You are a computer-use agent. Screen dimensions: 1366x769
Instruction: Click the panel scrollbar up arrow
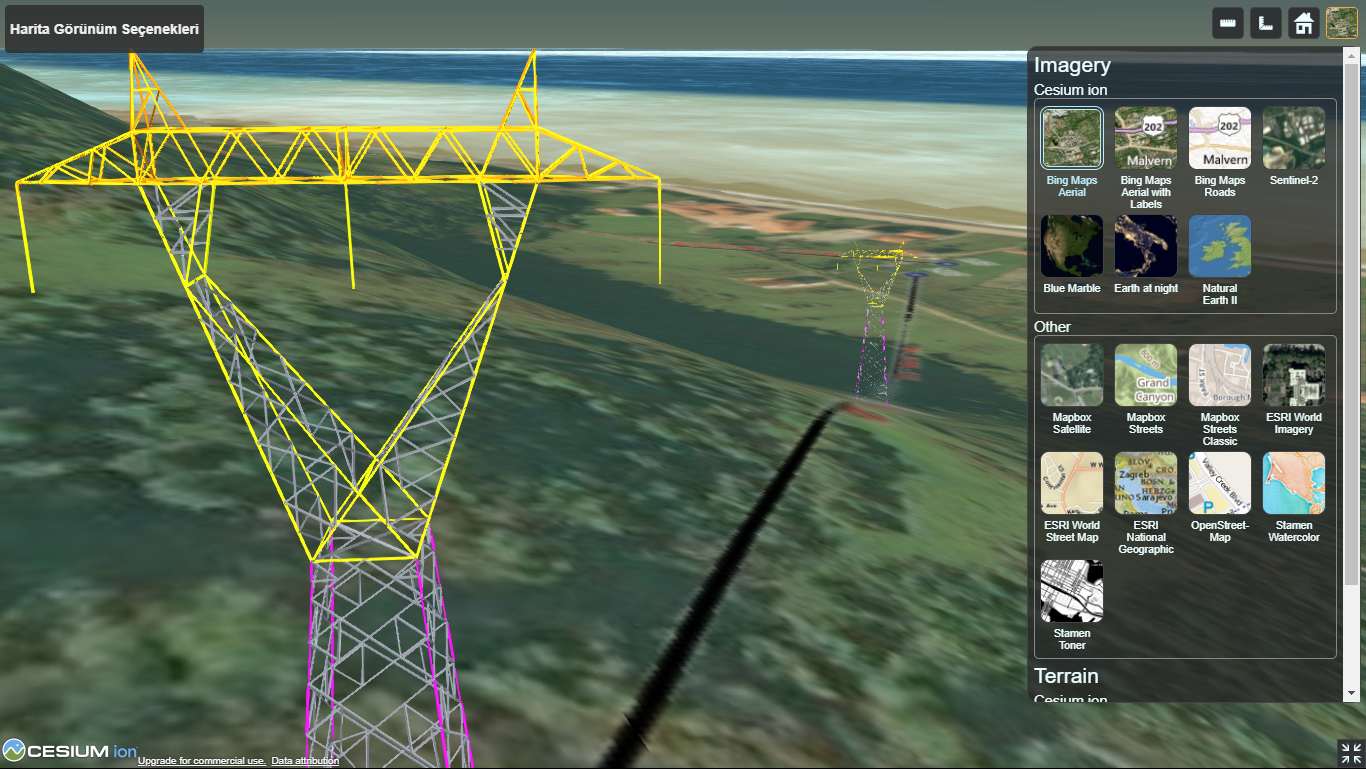(1352, 56)
